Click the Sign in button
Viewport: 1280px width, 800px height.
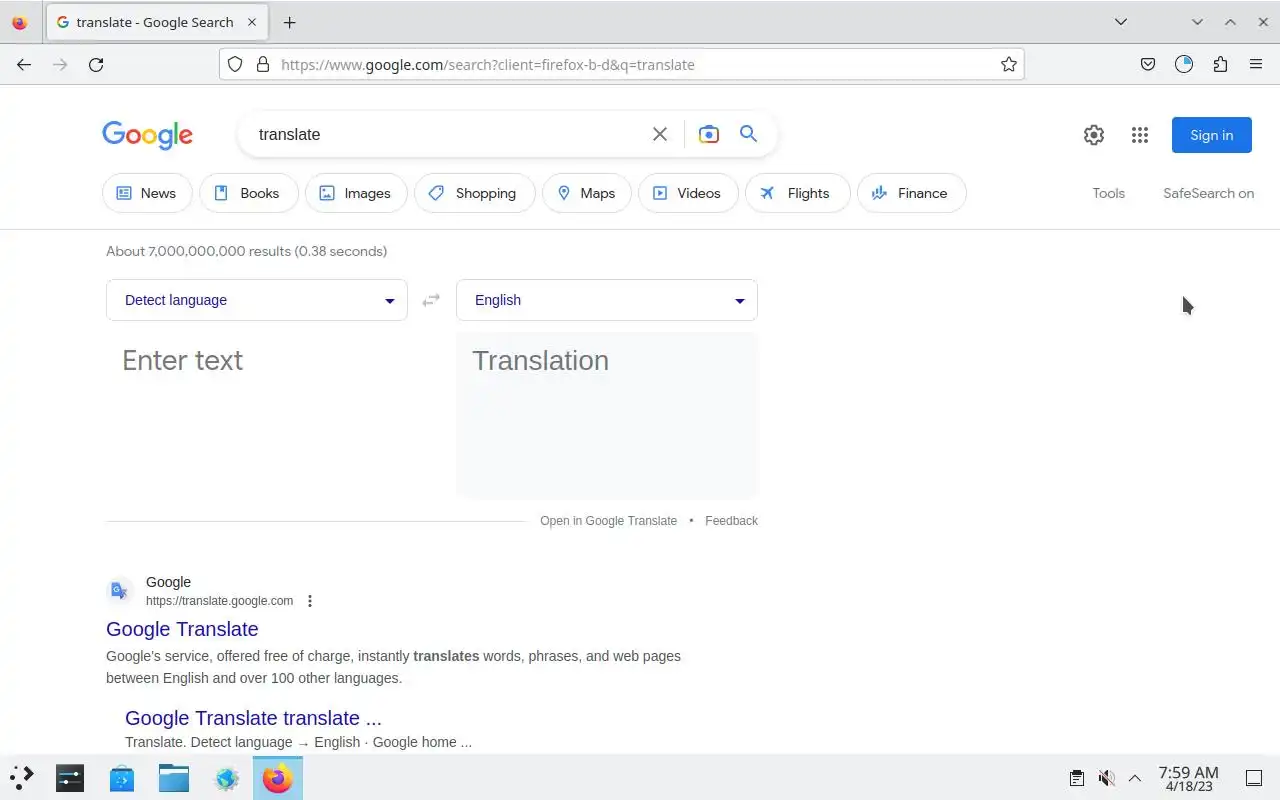pos(1212,135)
